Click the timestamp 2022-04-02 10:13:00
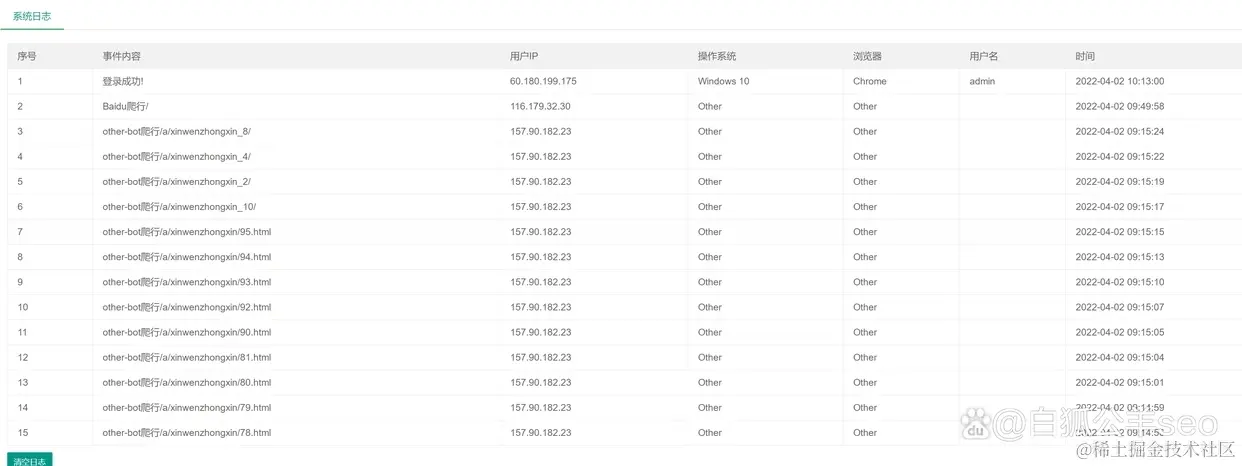This screenshot has height=466, width=1242. [x=1119, y=81]
